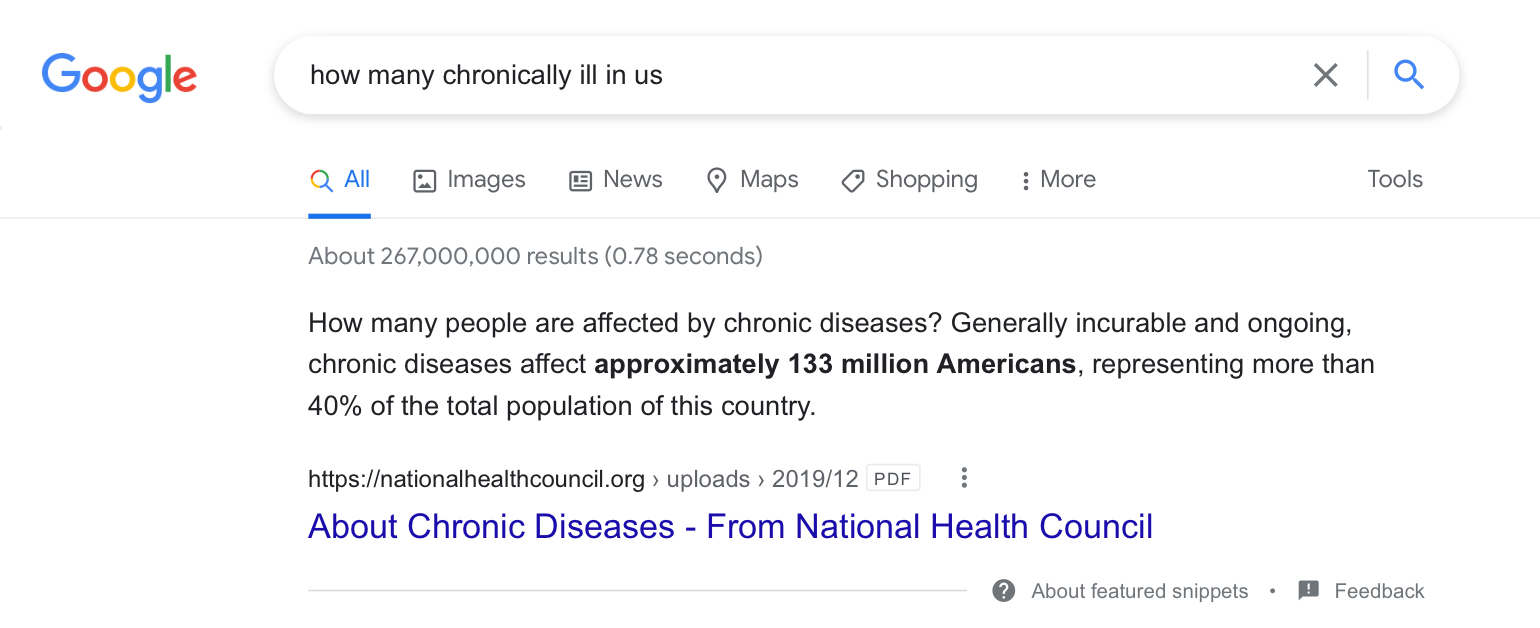Open the Tools filter options

(x=1395, y=180)
